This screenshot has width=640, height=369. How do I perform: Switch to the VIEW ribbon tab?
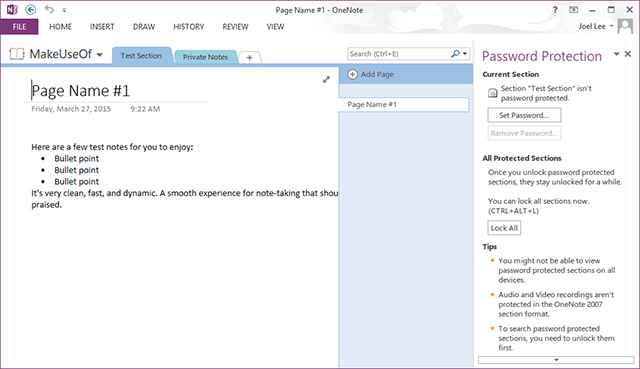pos(275,27)
